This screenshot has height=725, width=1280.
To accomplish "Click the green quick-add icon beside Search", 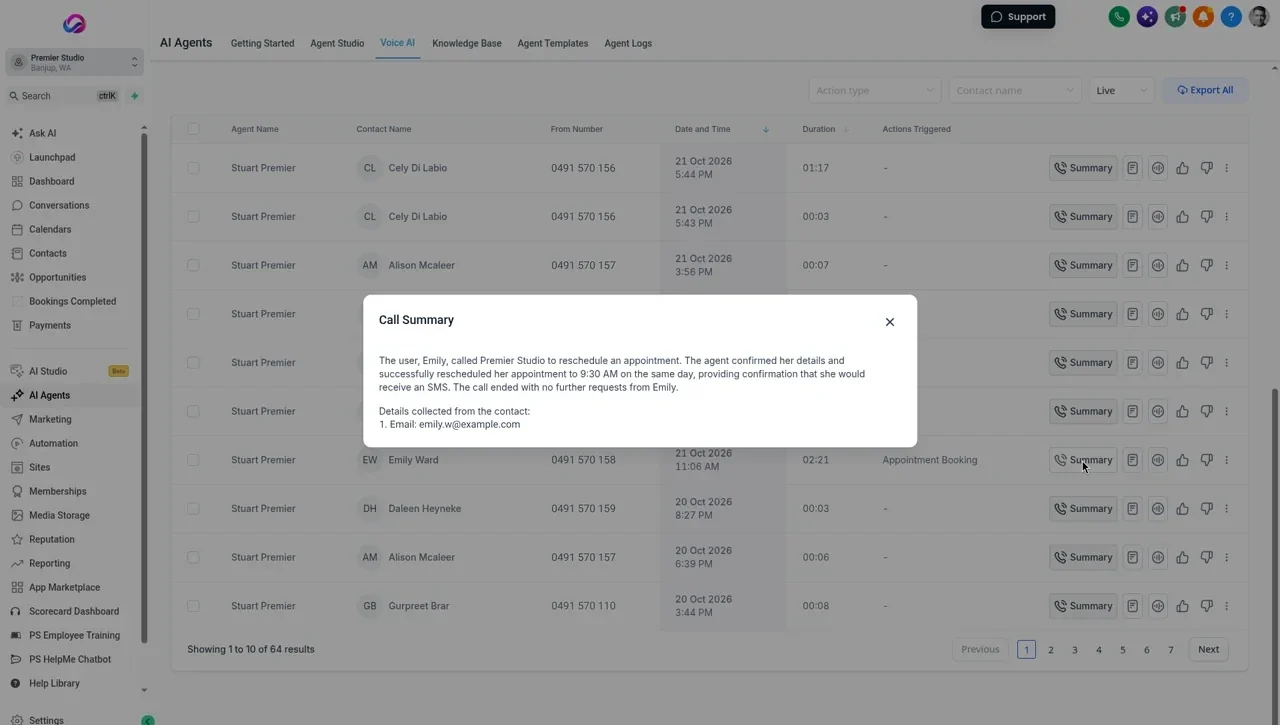I will 135,96.
